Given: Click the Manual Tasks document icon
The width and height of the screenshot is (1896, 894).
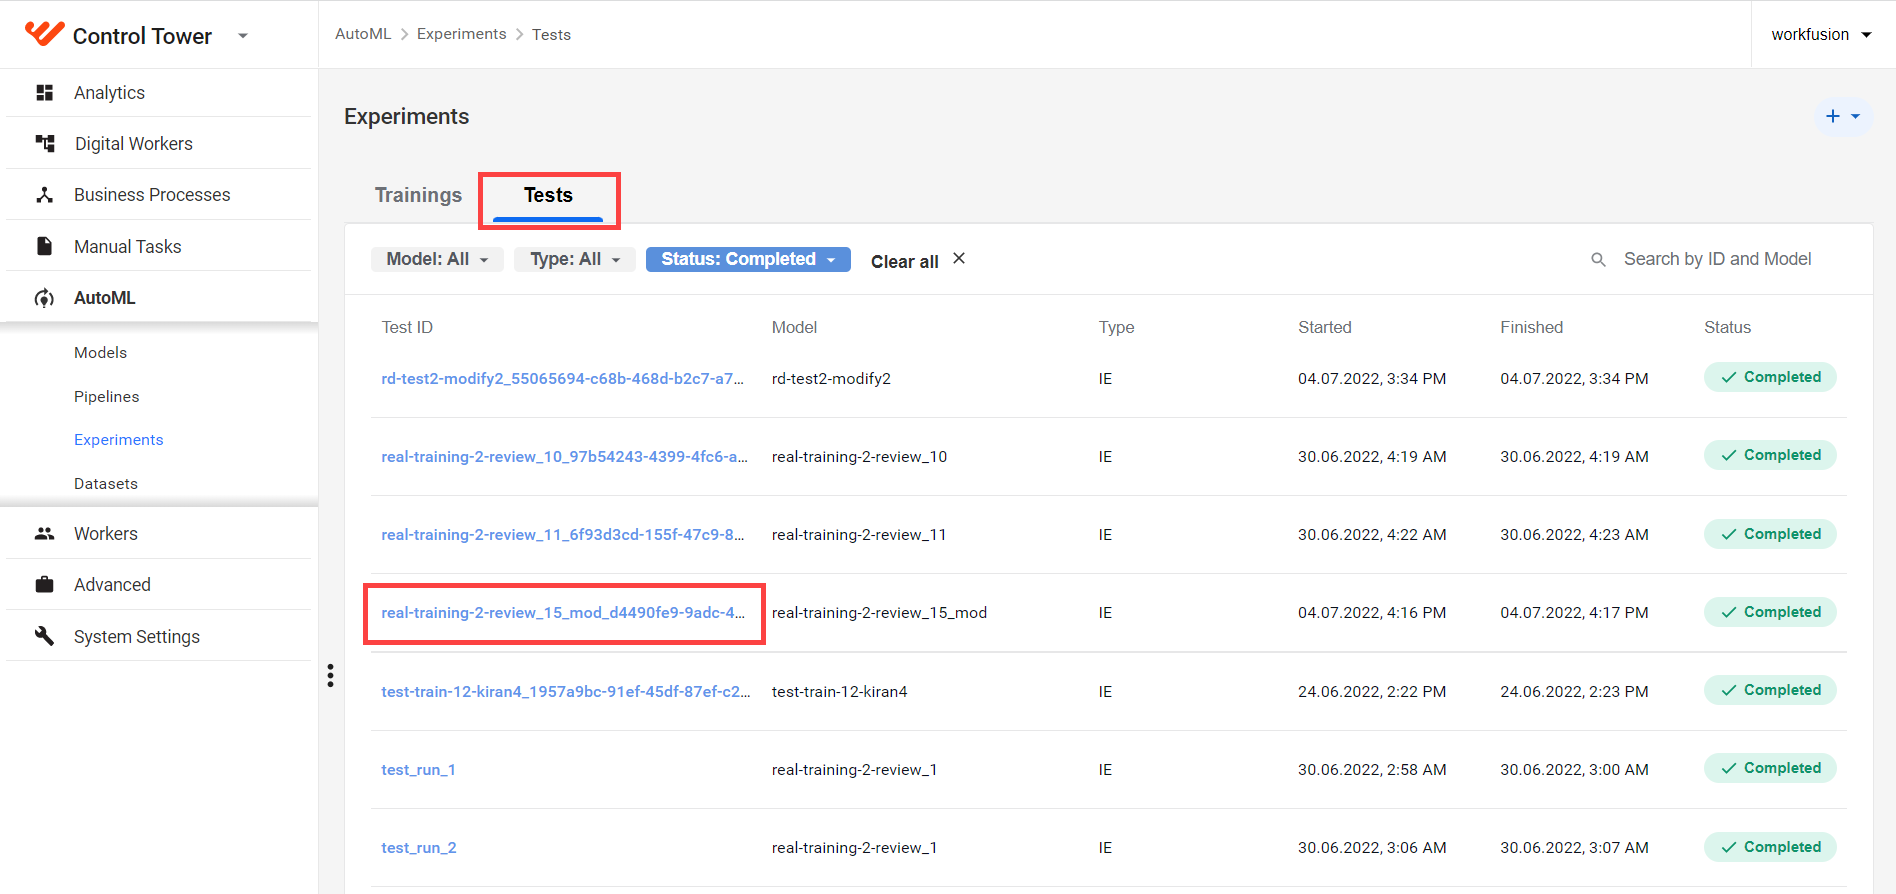Looking at the screenshot, I should click(44, 246).
